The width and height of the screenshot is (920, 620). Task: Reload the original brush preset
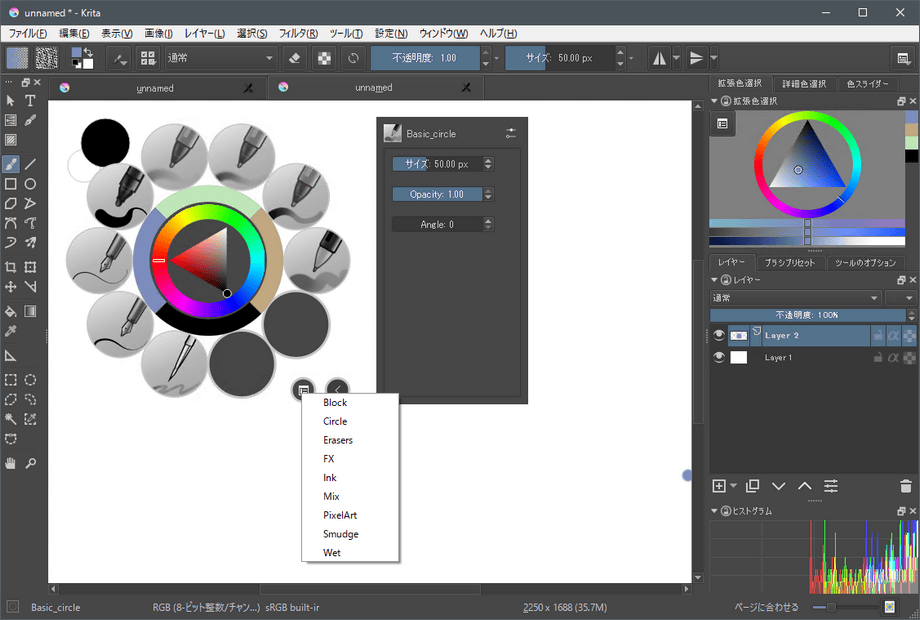click(353, 58)
